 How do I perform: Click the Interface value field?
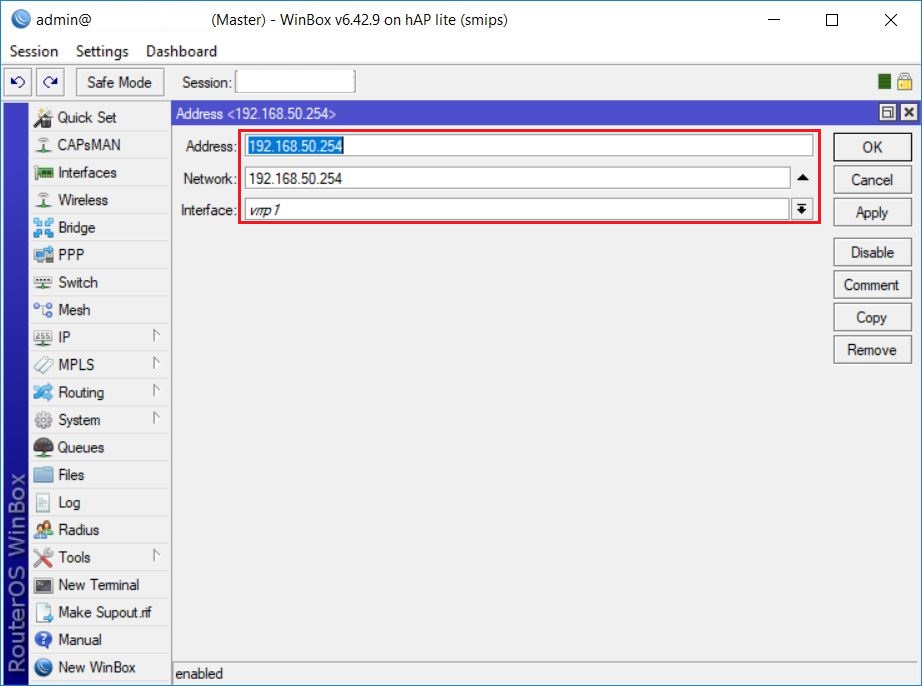[x=517, y=210]
